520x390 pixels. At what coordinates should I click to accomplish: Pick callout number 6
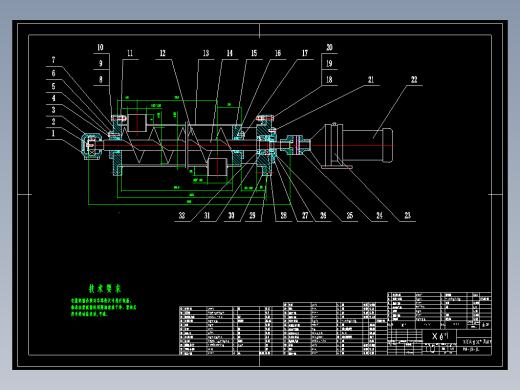click(53, 73)
